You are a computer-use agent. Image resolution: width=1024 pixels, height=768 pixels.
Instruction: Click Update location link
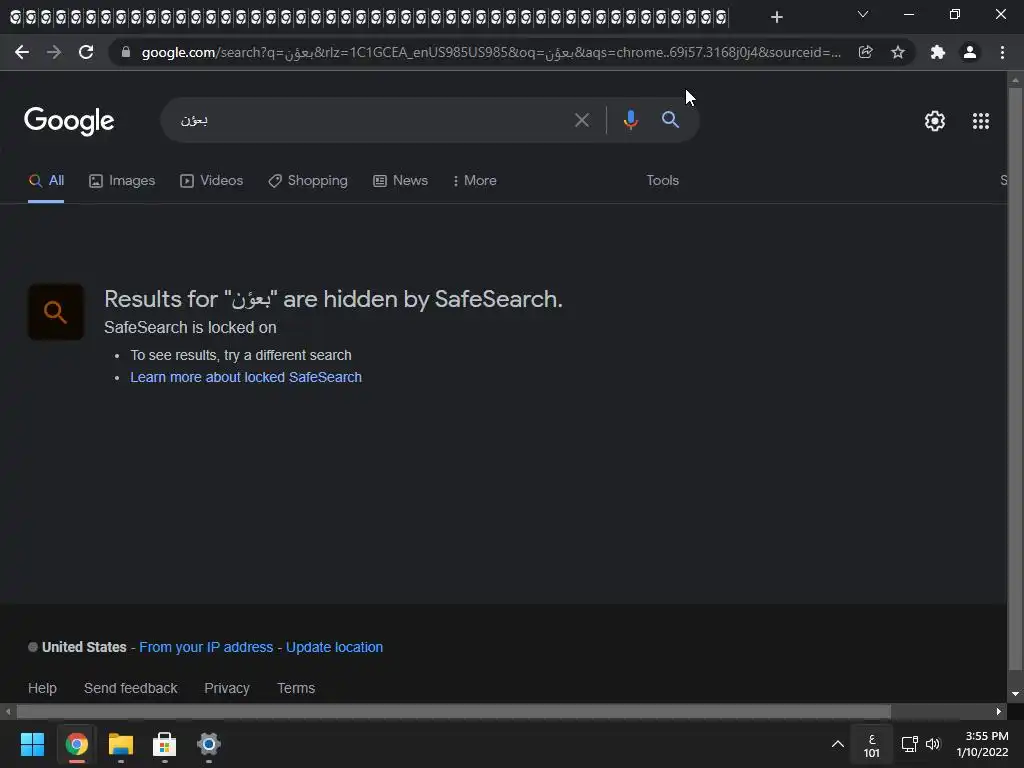coord(334,647)
